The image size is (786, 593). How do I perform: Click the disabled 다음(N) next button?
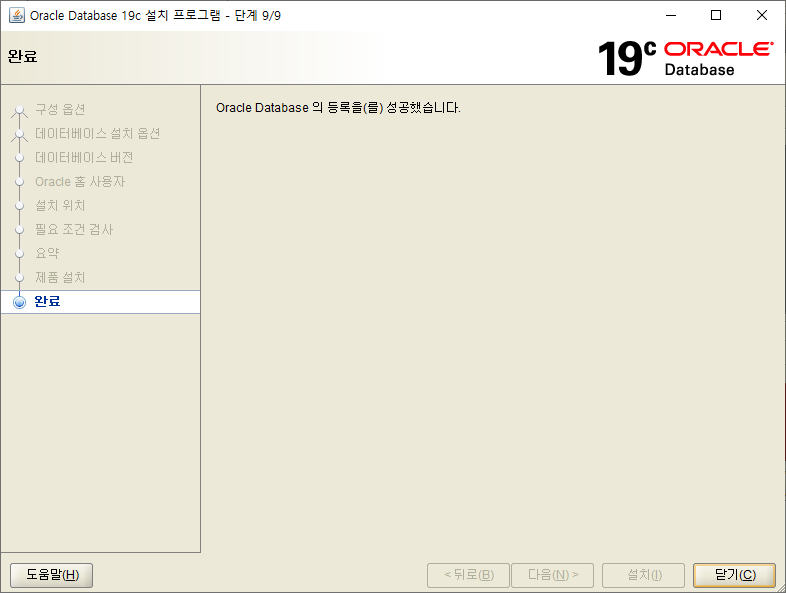click(x=552, y=575)
